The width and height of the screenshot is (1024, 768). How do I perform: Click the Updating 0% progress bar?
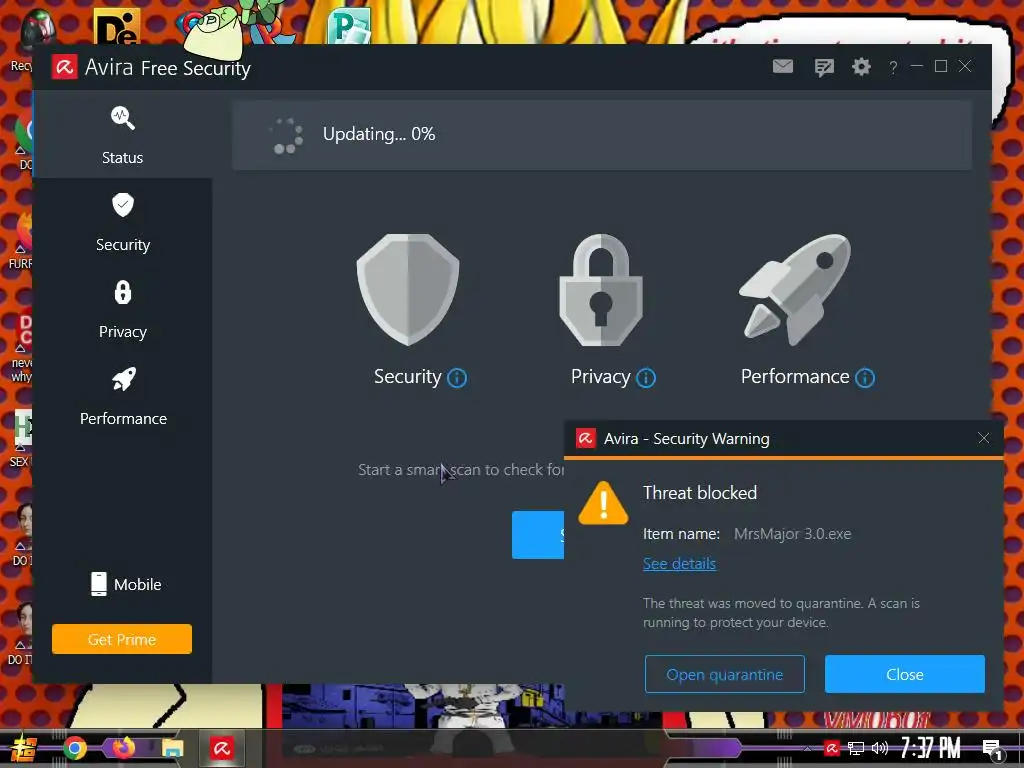coord(602,135)
